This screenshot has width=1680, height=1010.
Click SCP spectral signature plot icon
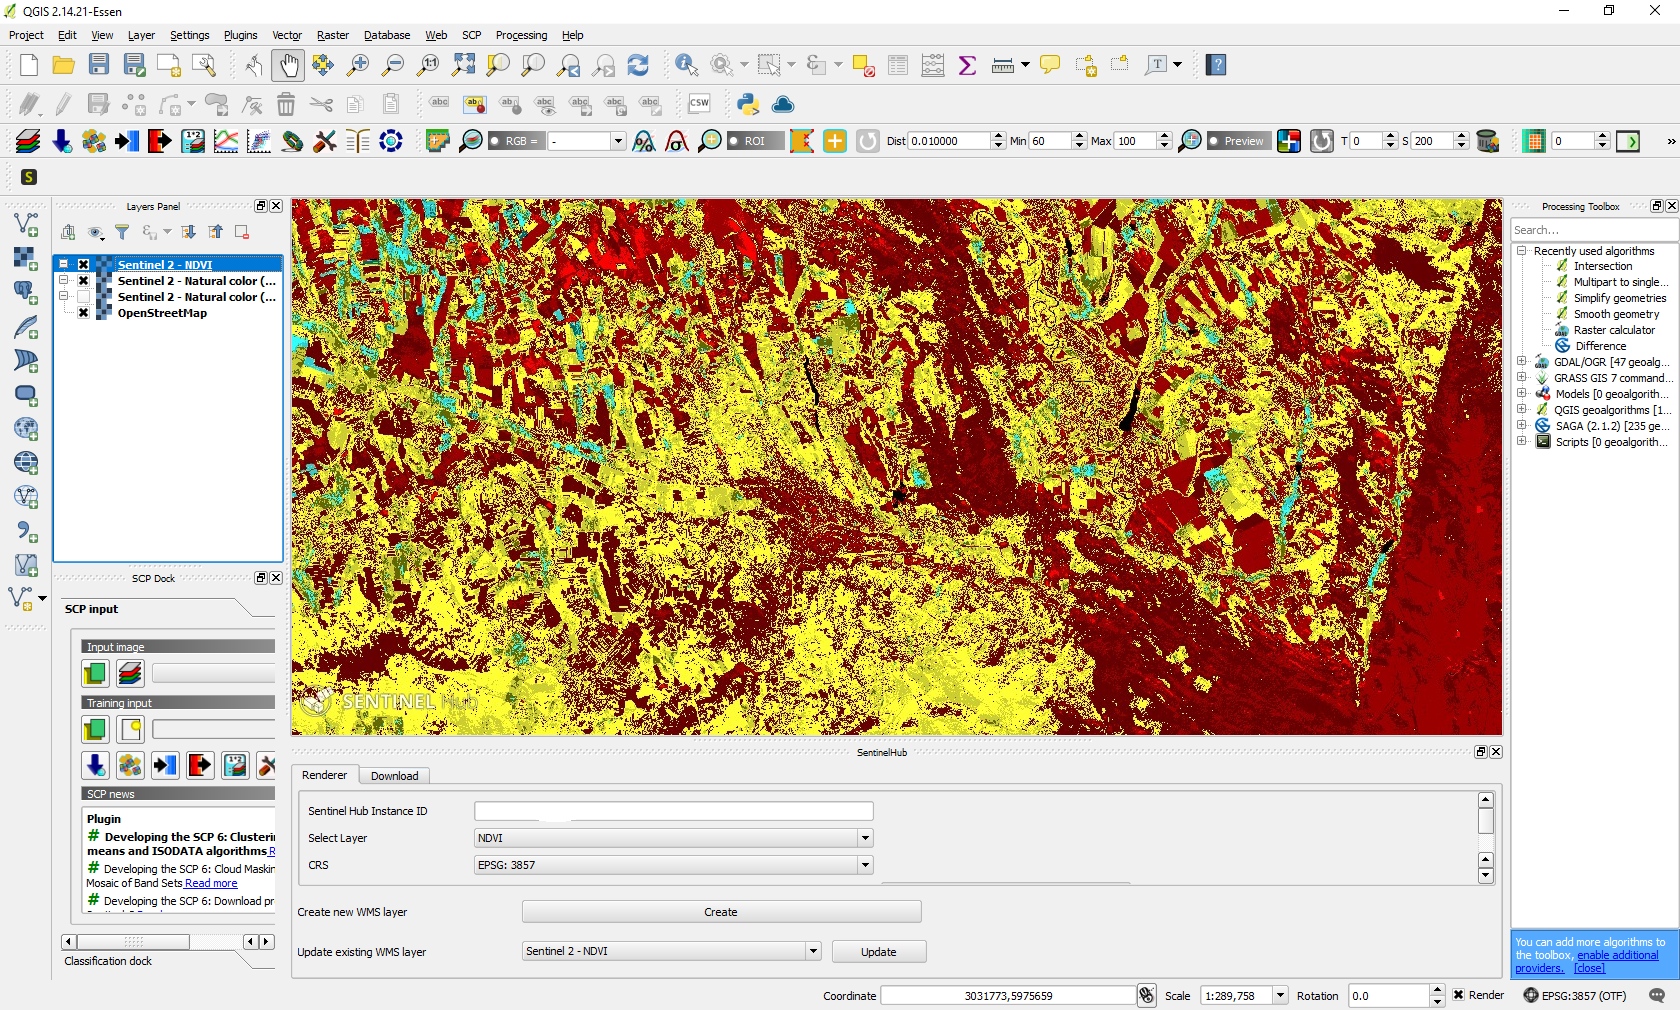[226, 142]
